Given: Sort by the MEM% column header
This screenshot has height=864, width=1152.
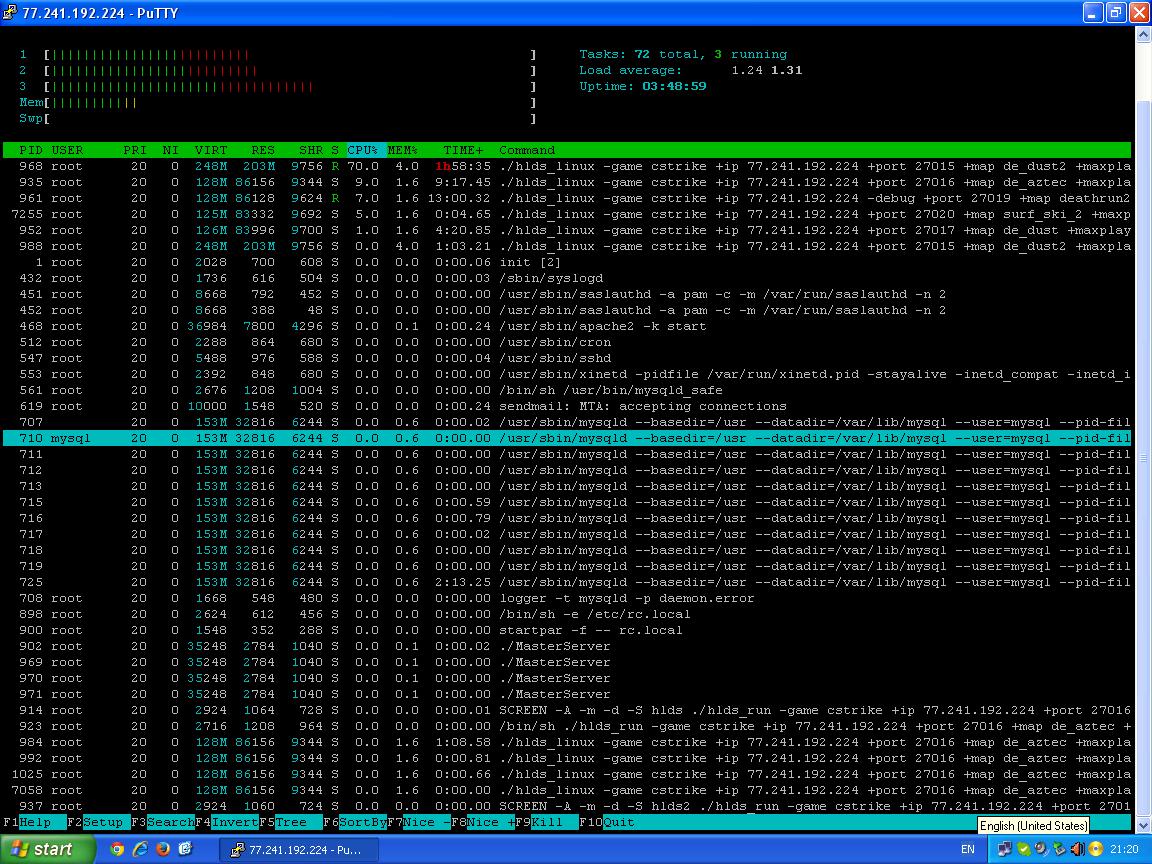Looking at the screenshot, I should 403,150.
